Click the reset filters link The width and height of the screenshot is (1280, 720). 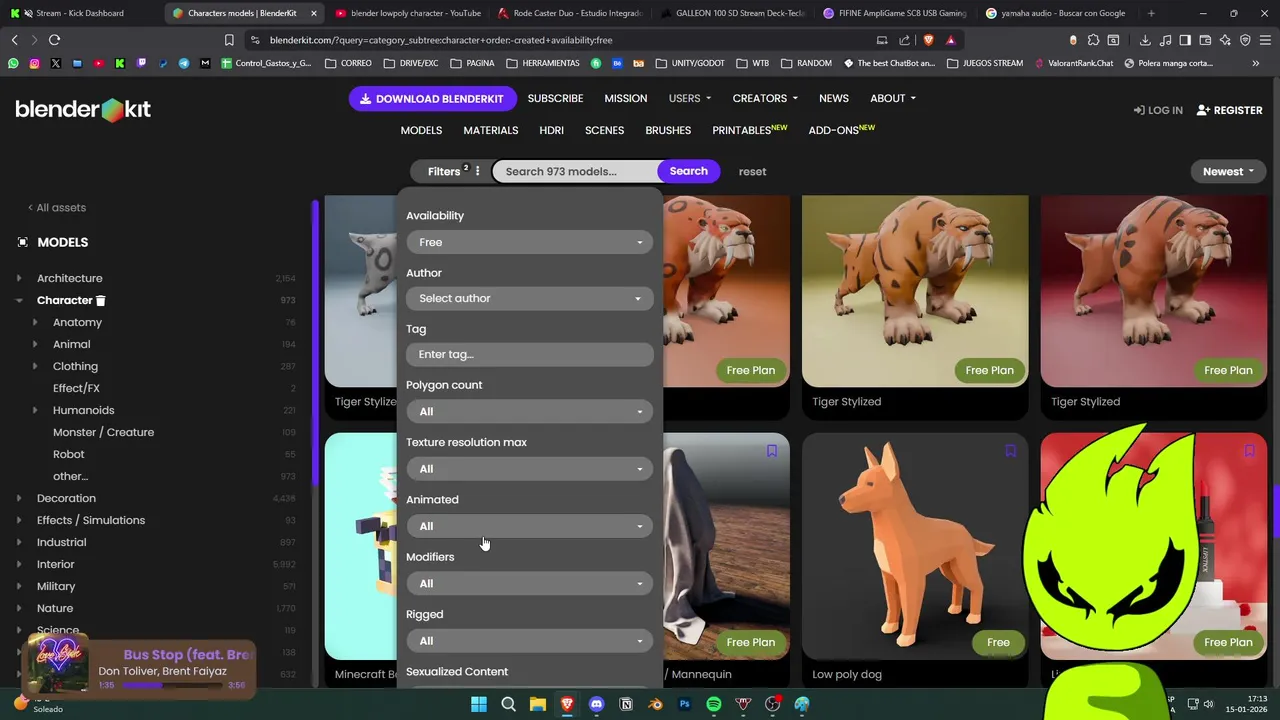click(752, 171)
